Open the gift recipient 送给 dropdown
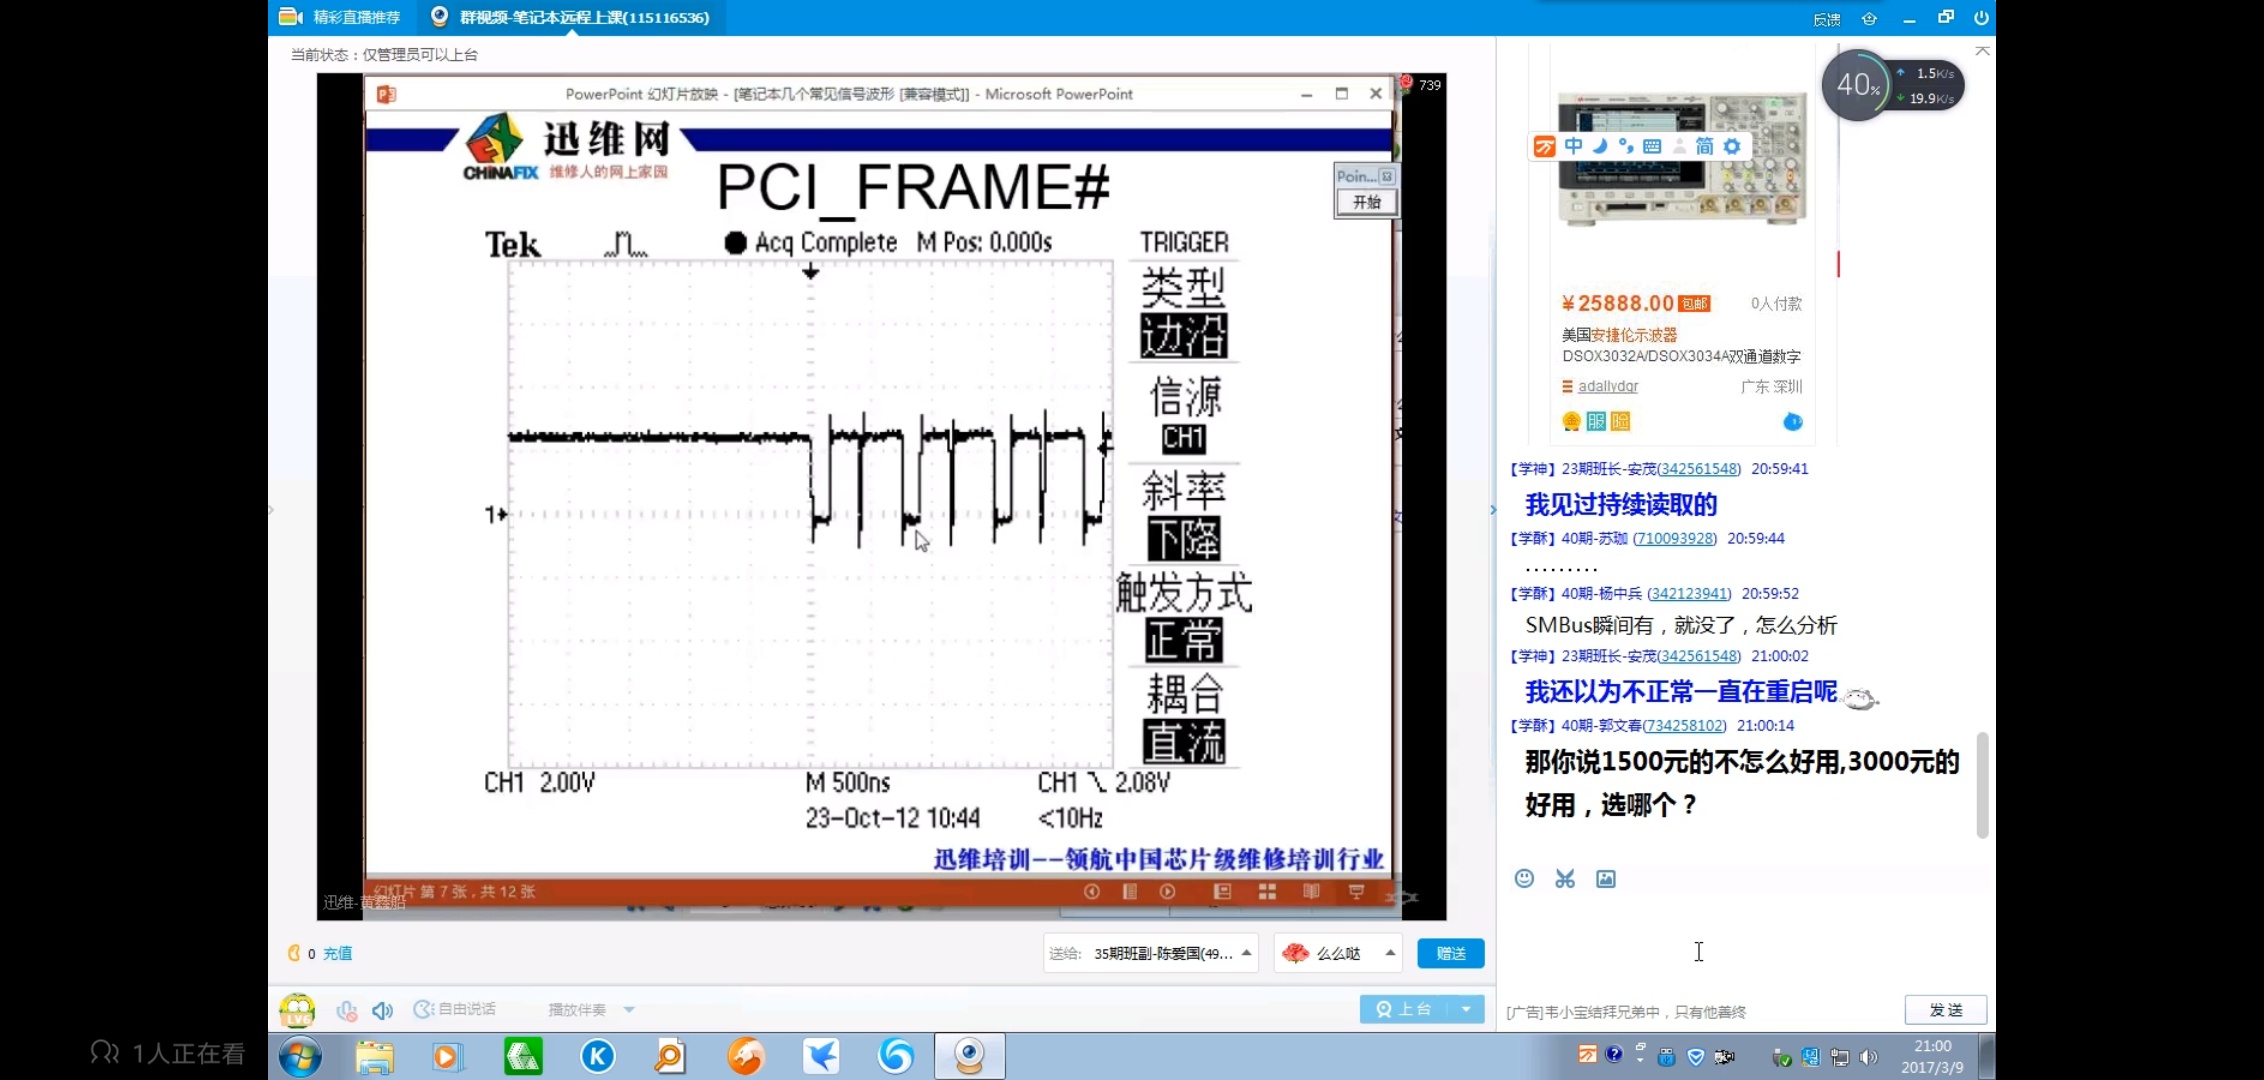 (1246, 953)
